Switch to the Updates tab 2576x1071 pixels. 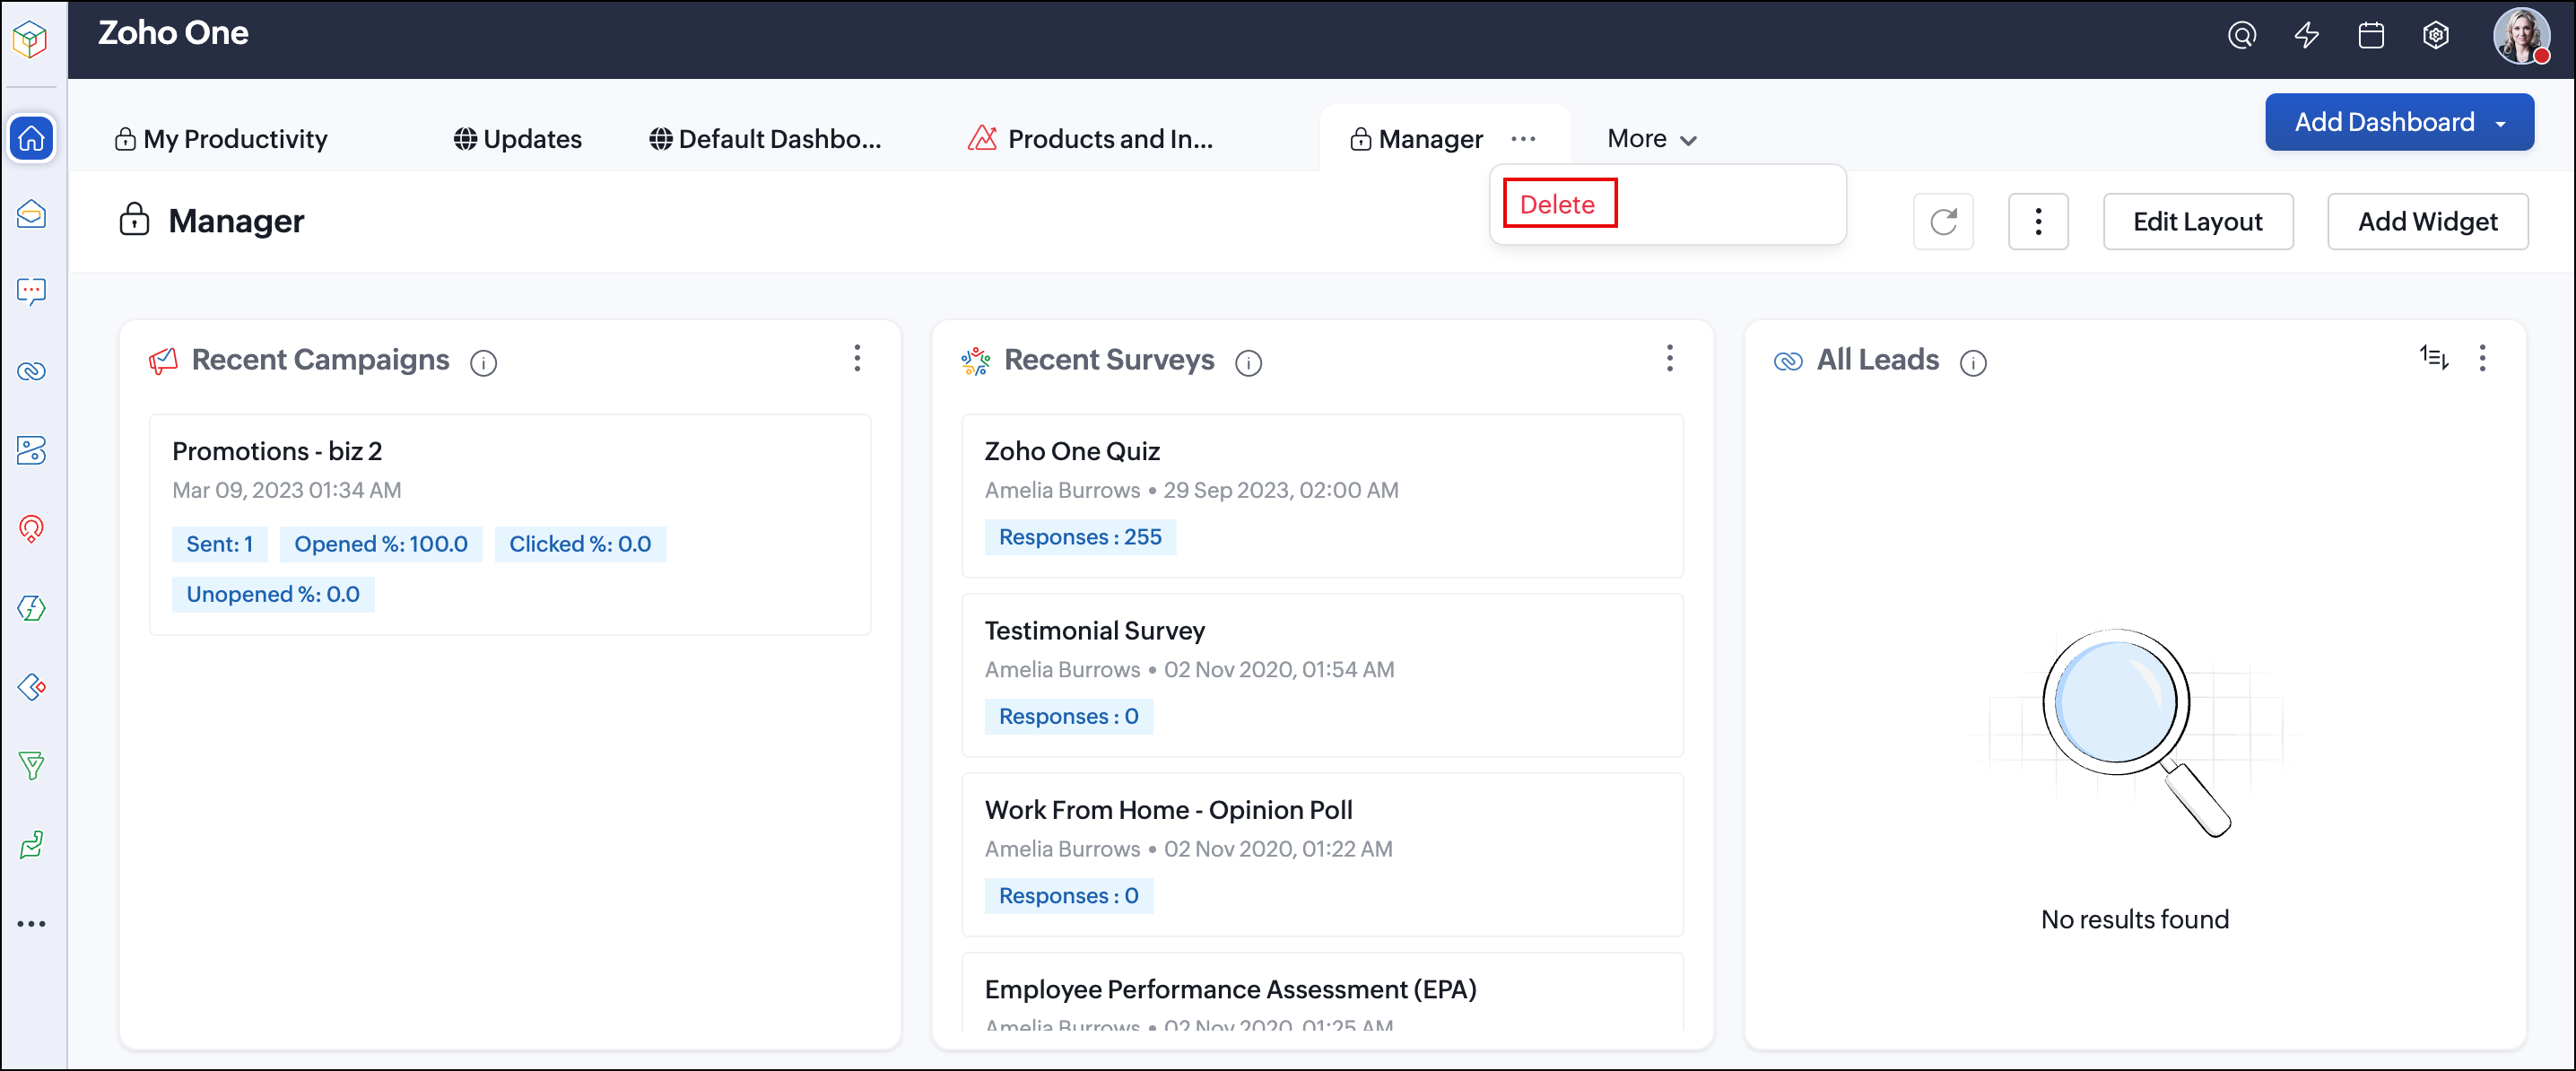[517, 139]
